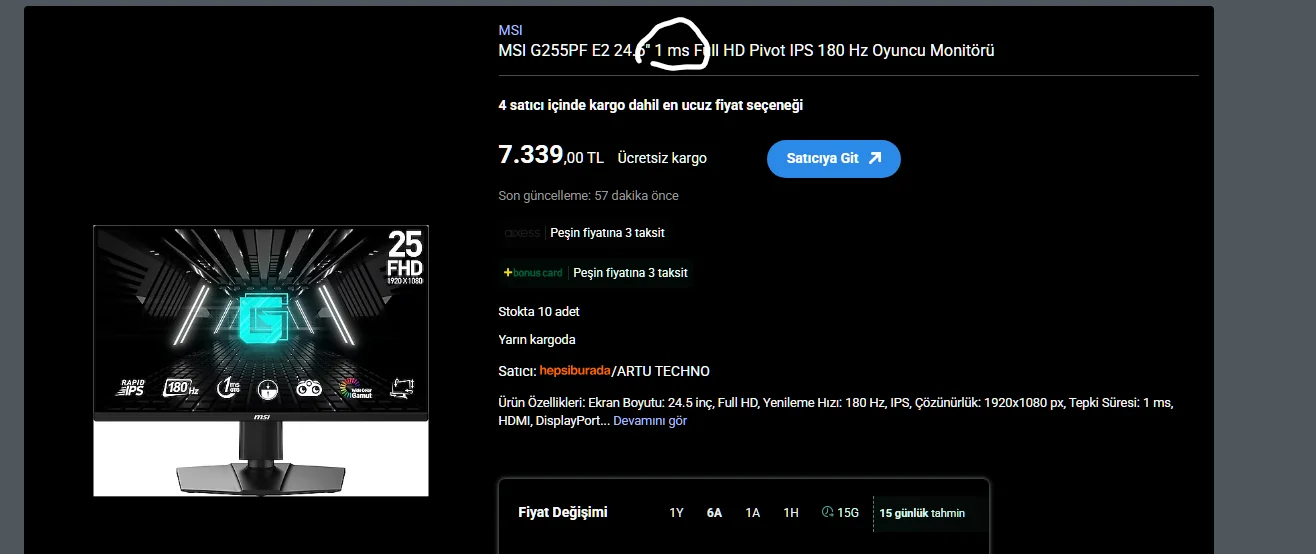Expand specs with Devamını gör link
The height and width of the screenshot is (554, 1316).
pos(650,421)
